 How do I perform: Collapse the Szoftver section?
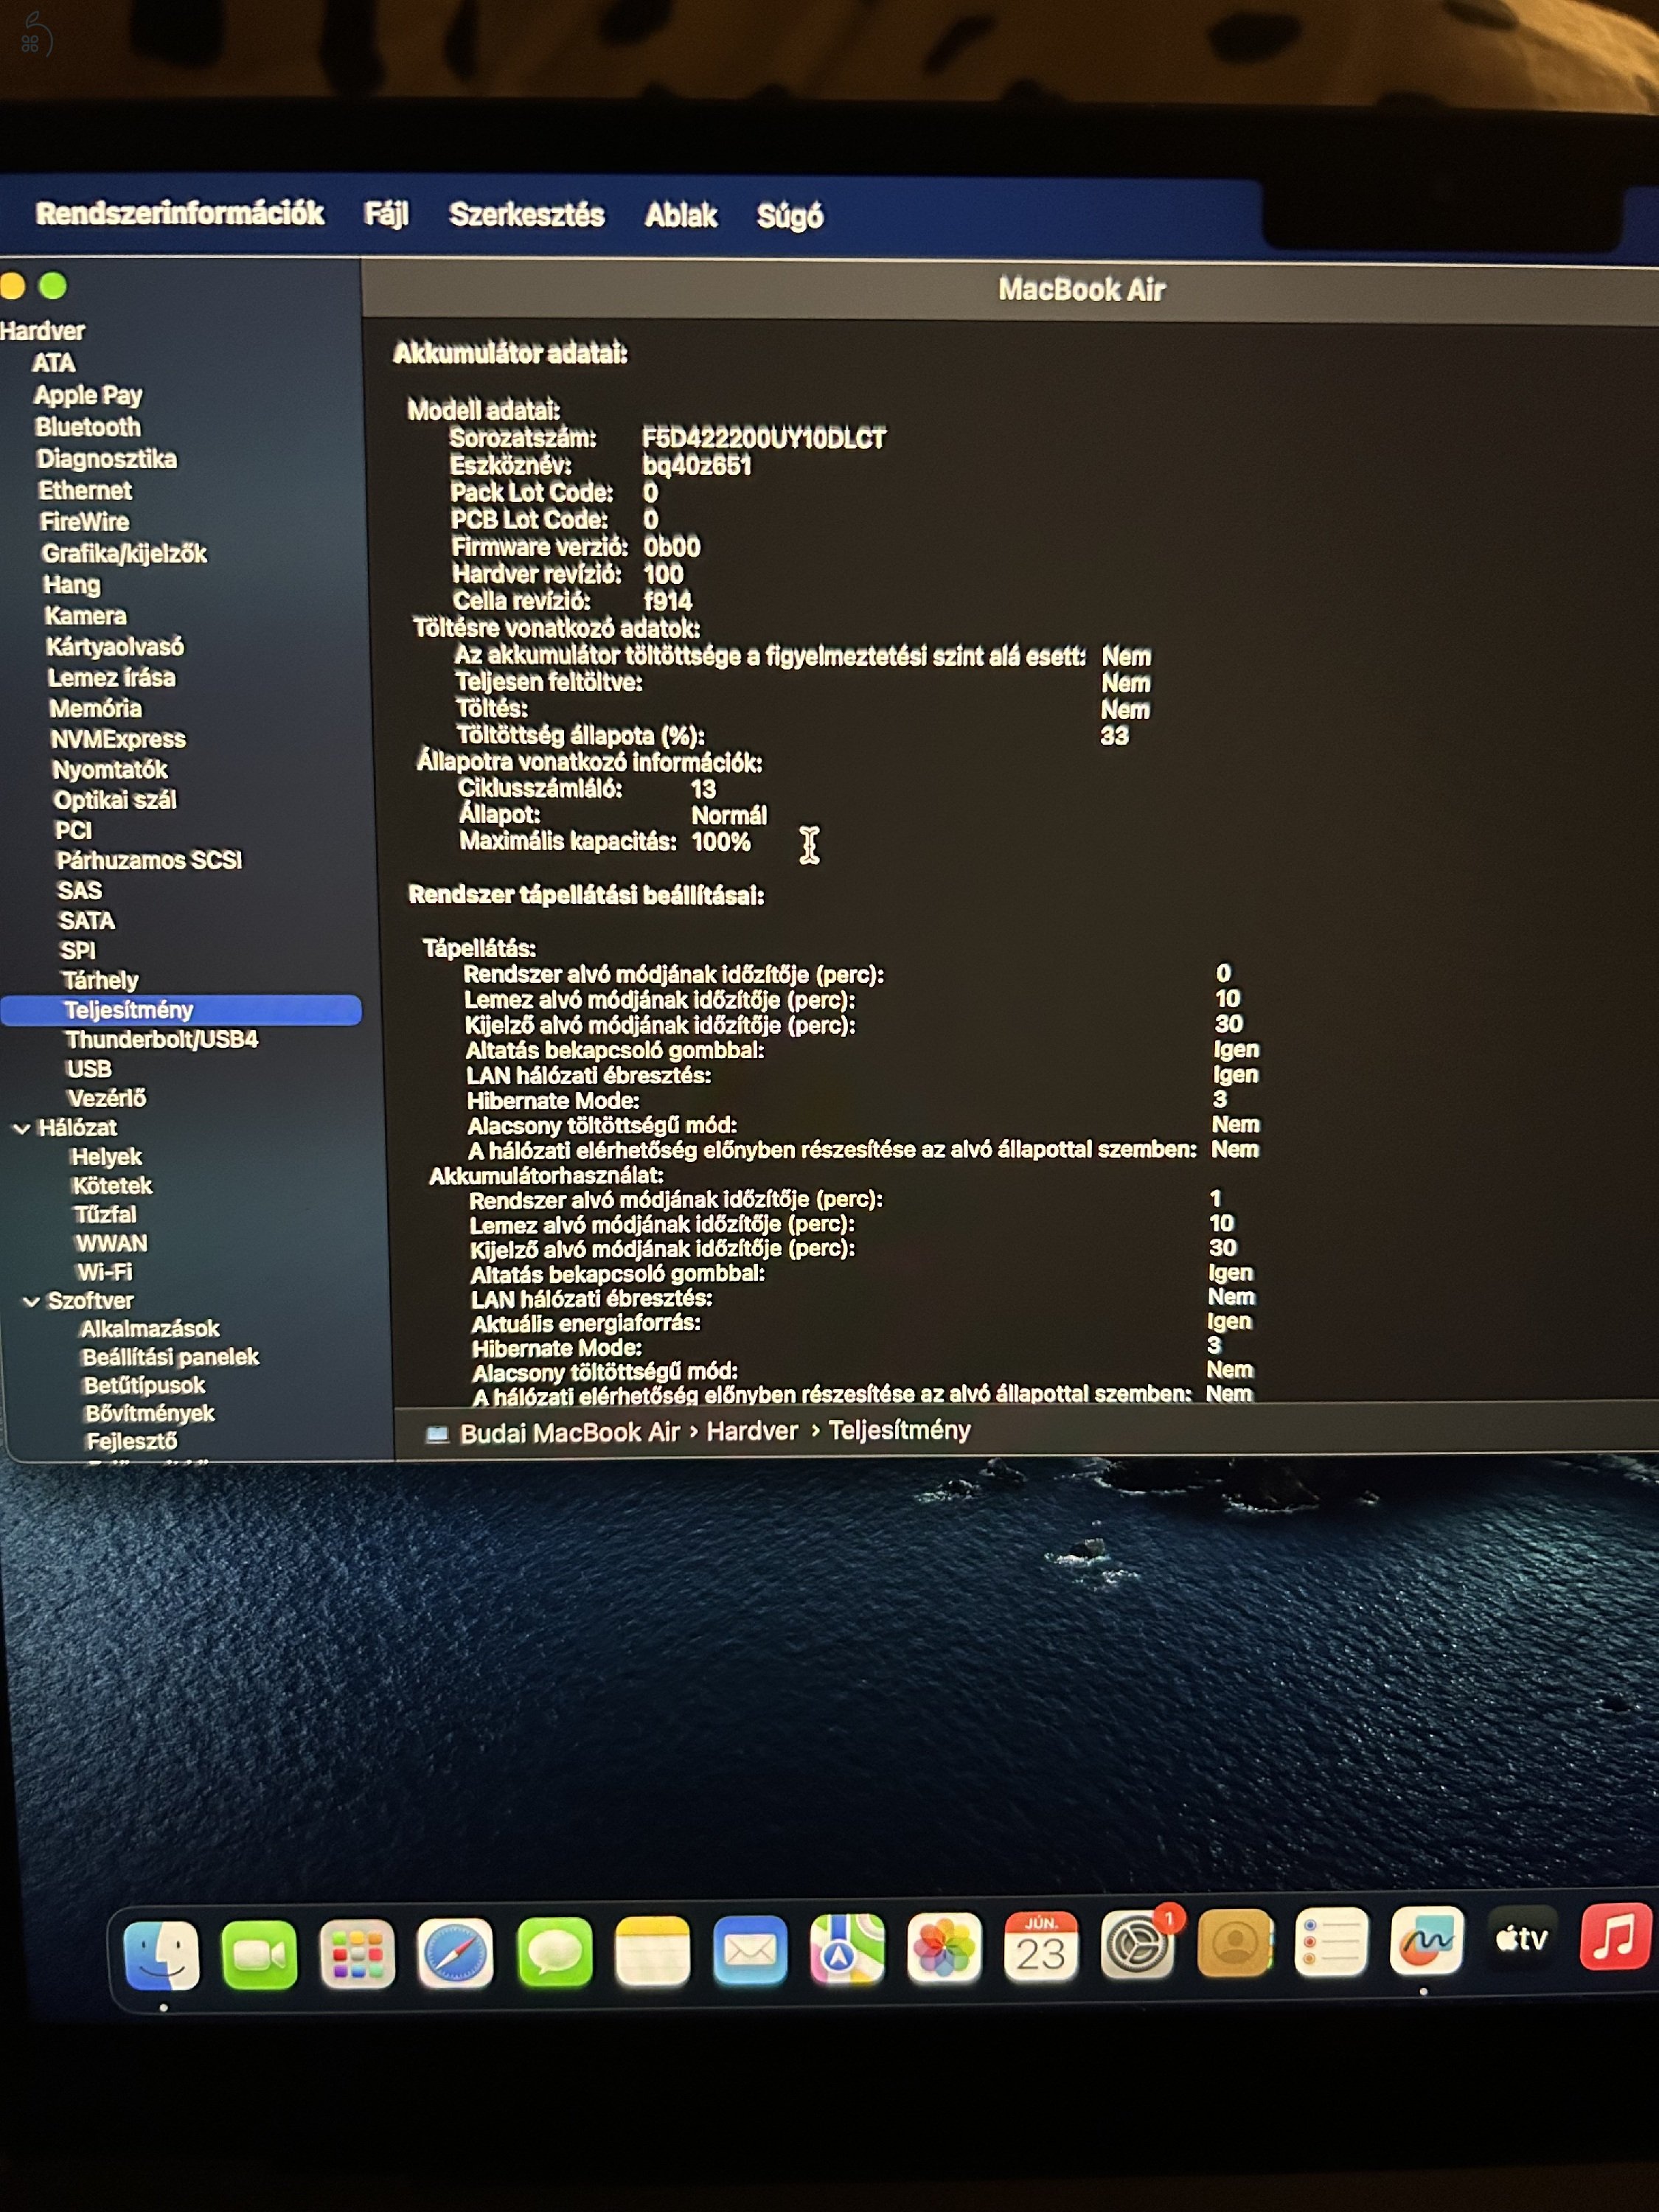31,1302
